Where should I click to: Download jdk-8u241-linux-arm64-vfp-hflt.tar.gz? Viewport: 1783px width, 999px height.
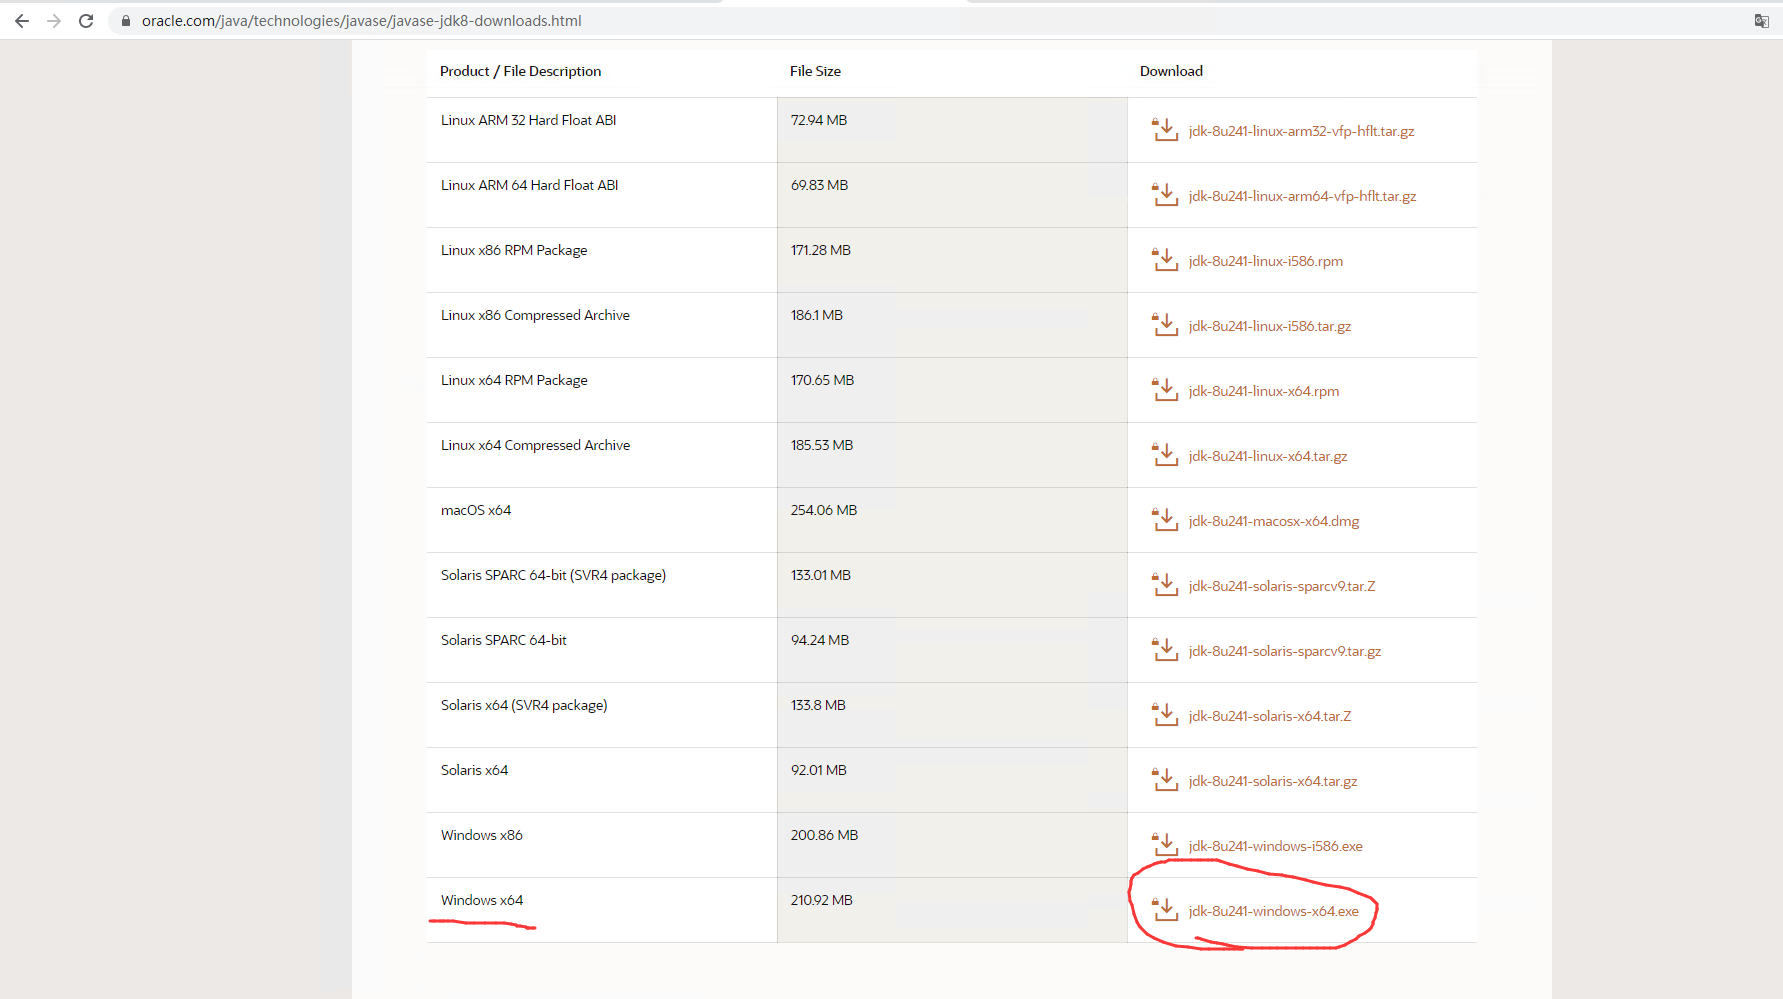pos(1302,196)
